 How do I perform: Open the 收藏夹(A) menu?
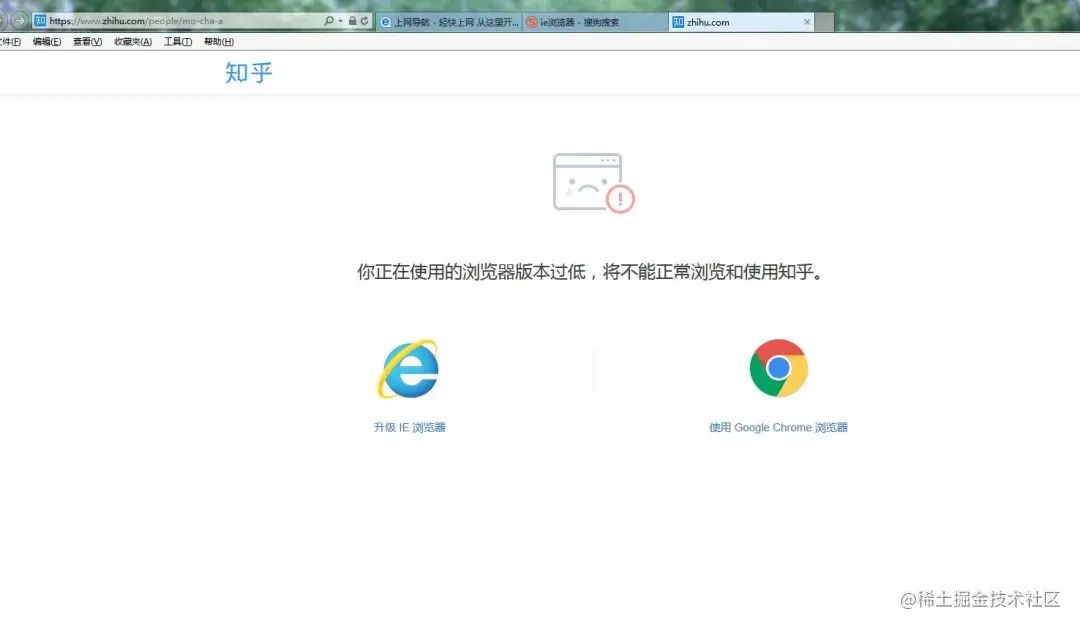[133, 41]
